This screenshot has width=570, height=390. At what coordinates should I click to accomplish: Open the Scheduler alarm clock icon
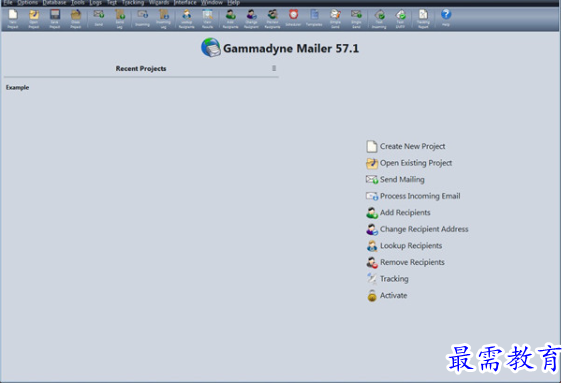pos(293,17)
